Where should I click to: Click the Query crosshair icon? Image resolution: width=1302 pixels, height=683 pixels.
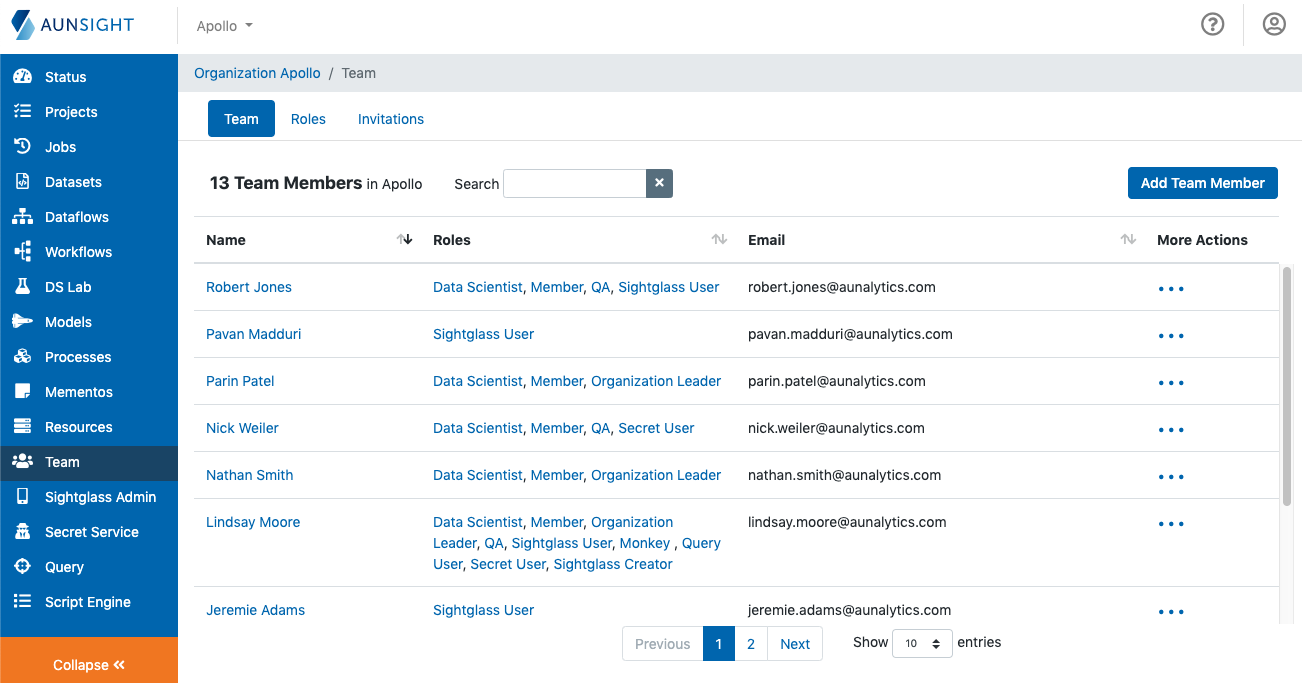tap(22, 567)
